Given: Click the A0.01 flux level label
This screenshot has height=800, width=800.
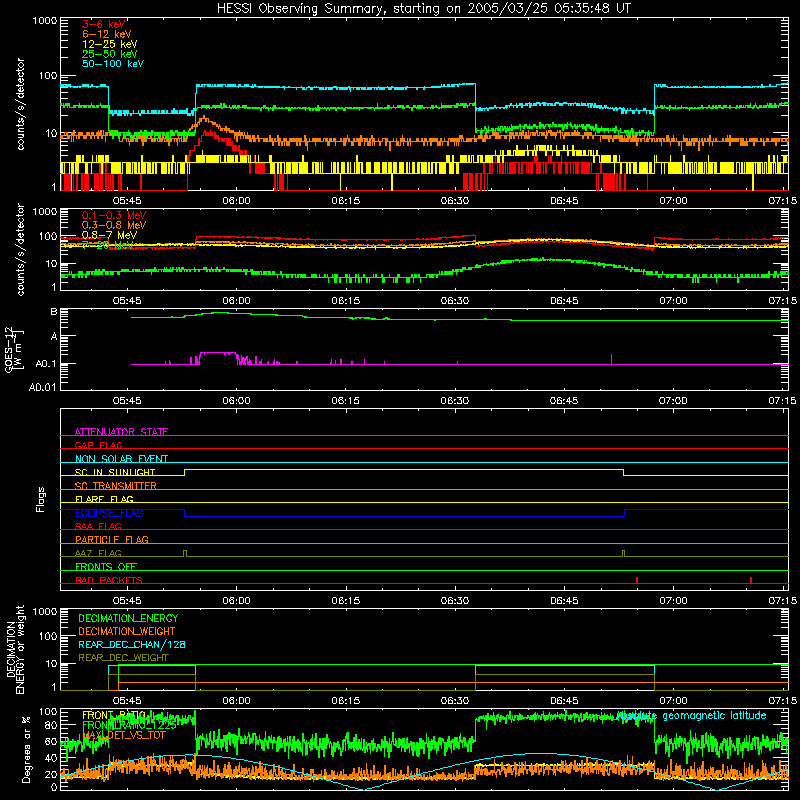Looking at the screenshot, I should coord(42,387).
